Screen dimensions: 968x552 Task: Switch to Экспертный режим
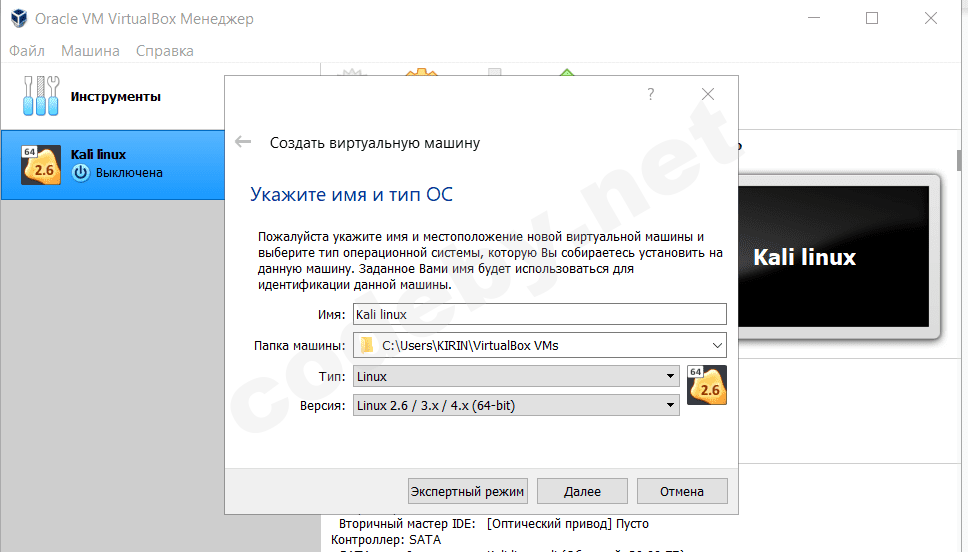click(467, 491)
